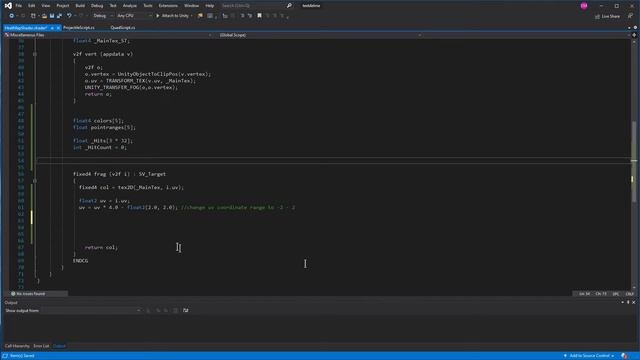This screenshot has width=640, height=360.
Task: Open the Window menu
Action: pyautogui.click(x=191, y=6)
